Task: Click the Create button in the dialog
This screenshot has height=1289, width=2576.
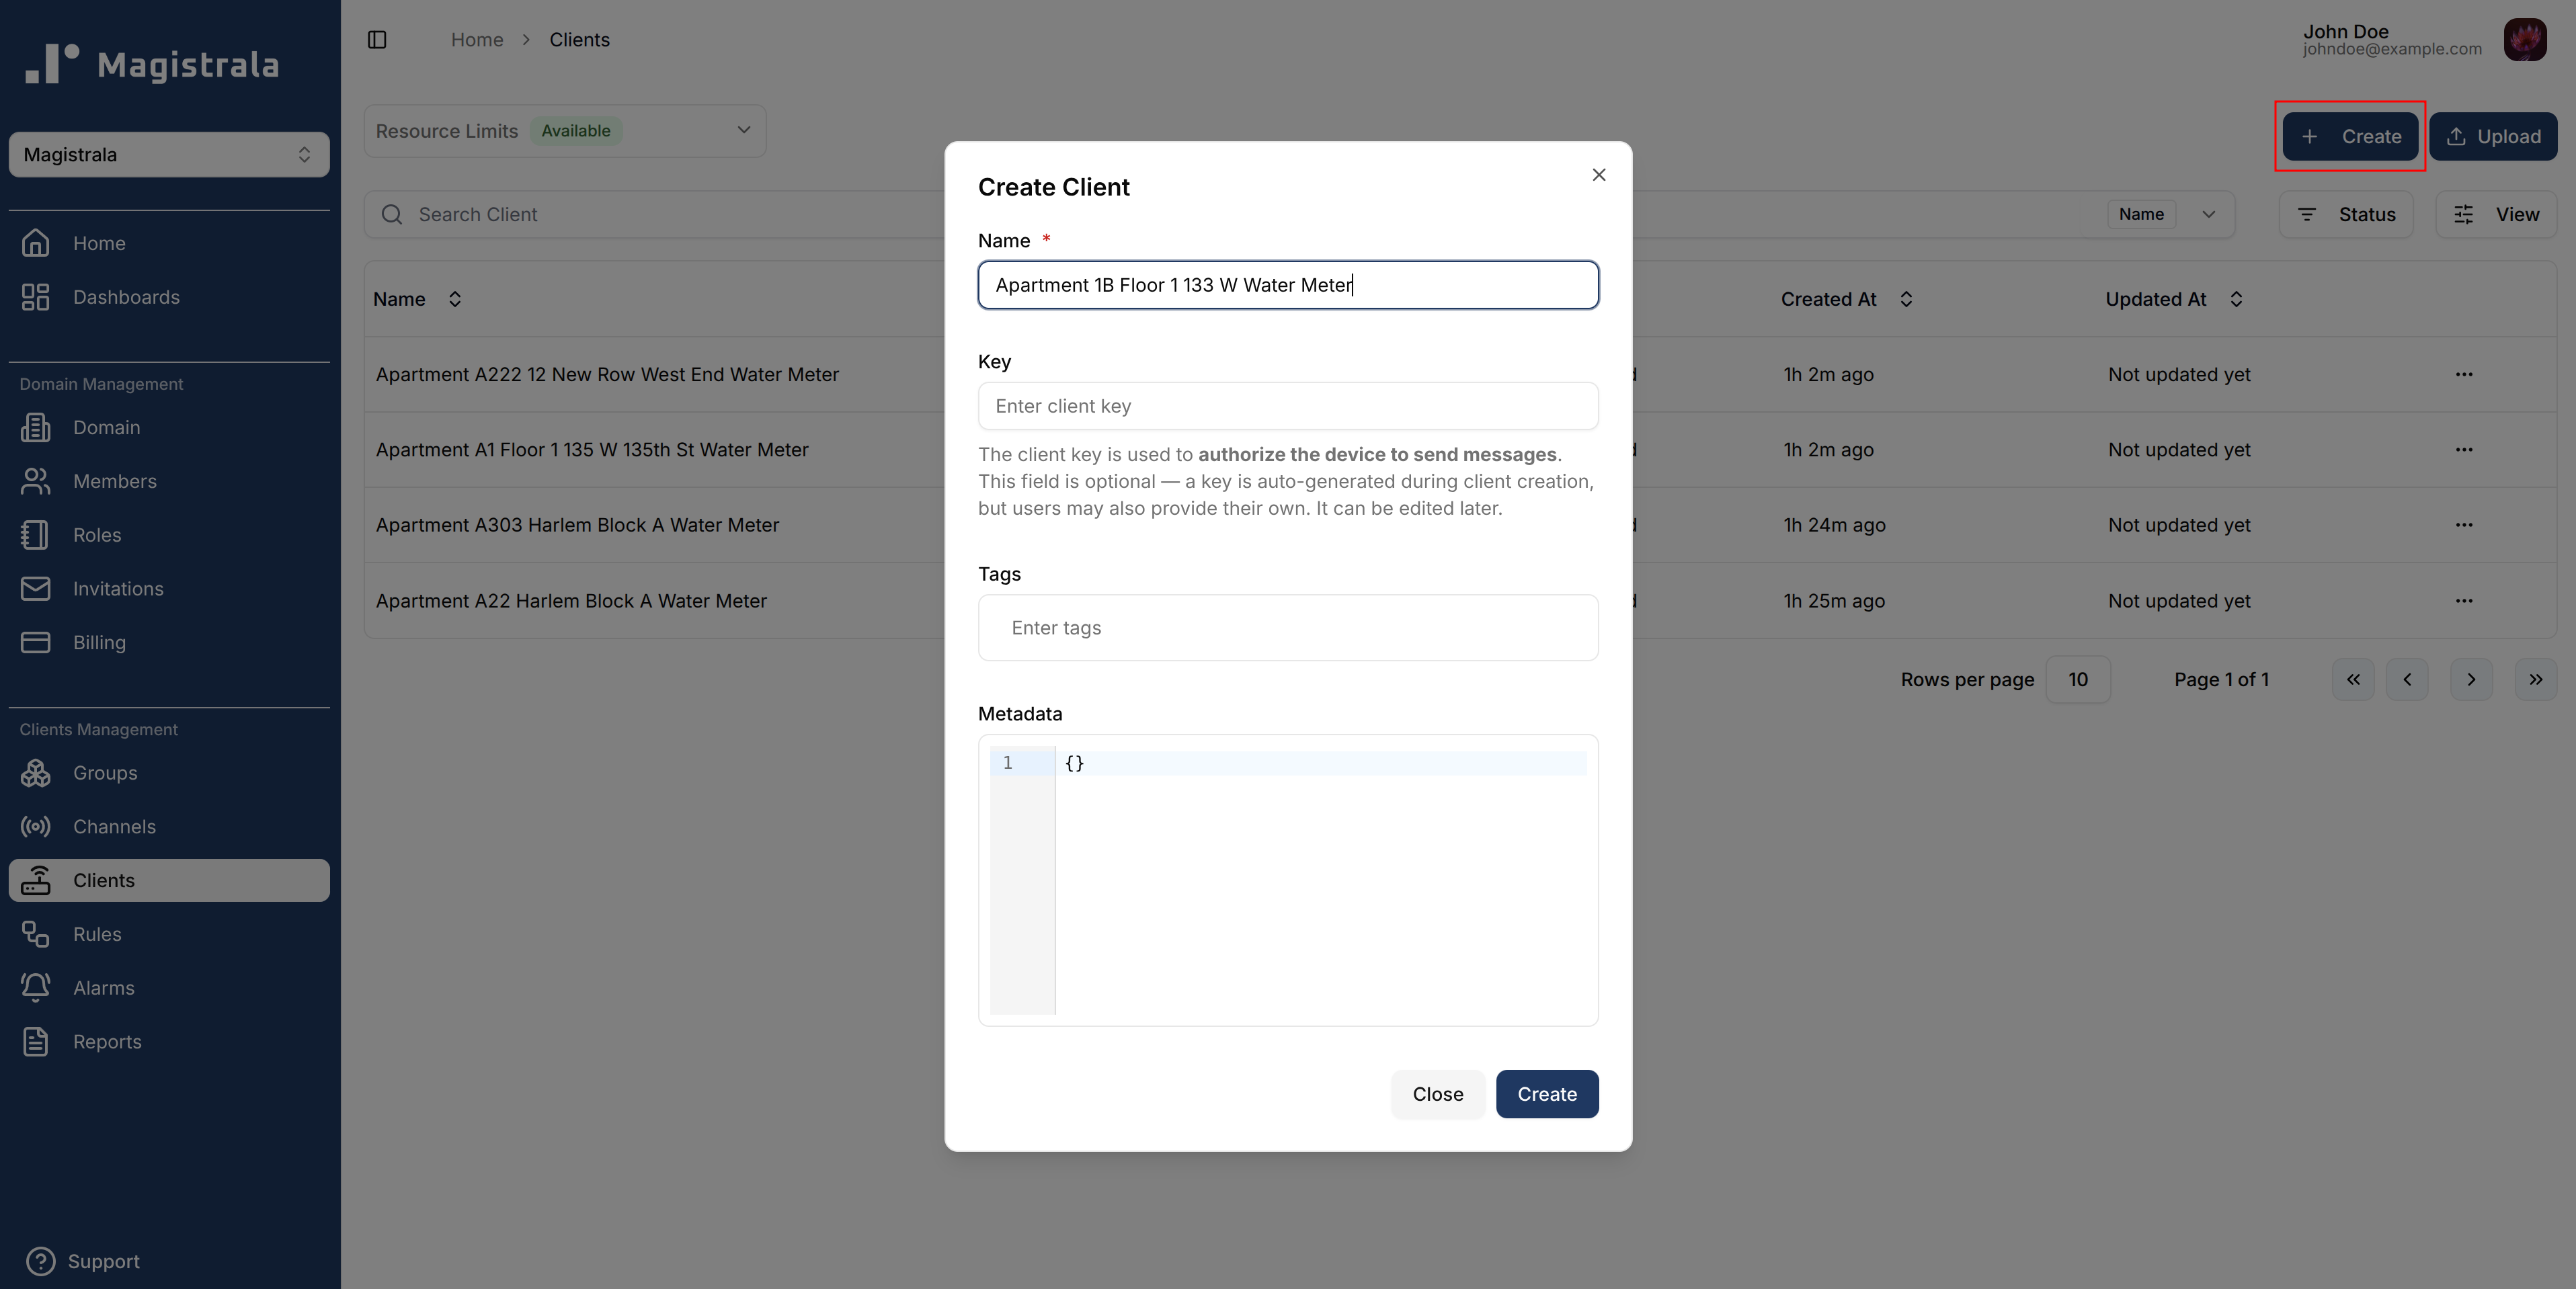Action: pos(1546,1093)
